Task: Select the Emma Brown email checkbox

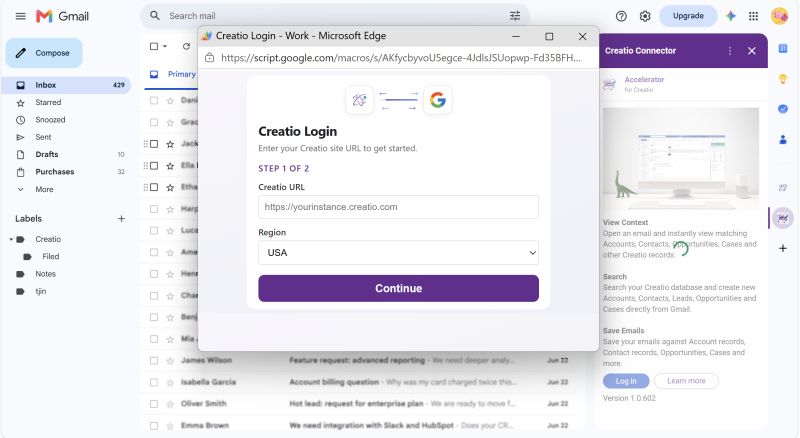Action: tap(154, 426)
